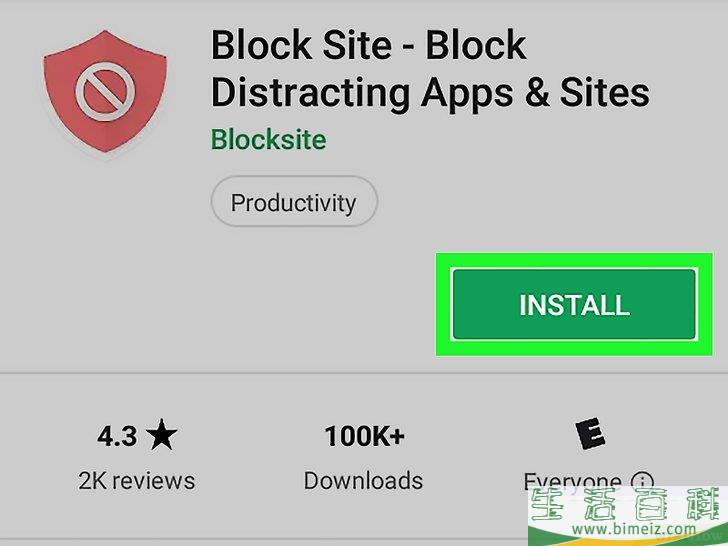Install the app using the green INSTALL button
This screenshot has height=546, width=728.
(574, 305)
